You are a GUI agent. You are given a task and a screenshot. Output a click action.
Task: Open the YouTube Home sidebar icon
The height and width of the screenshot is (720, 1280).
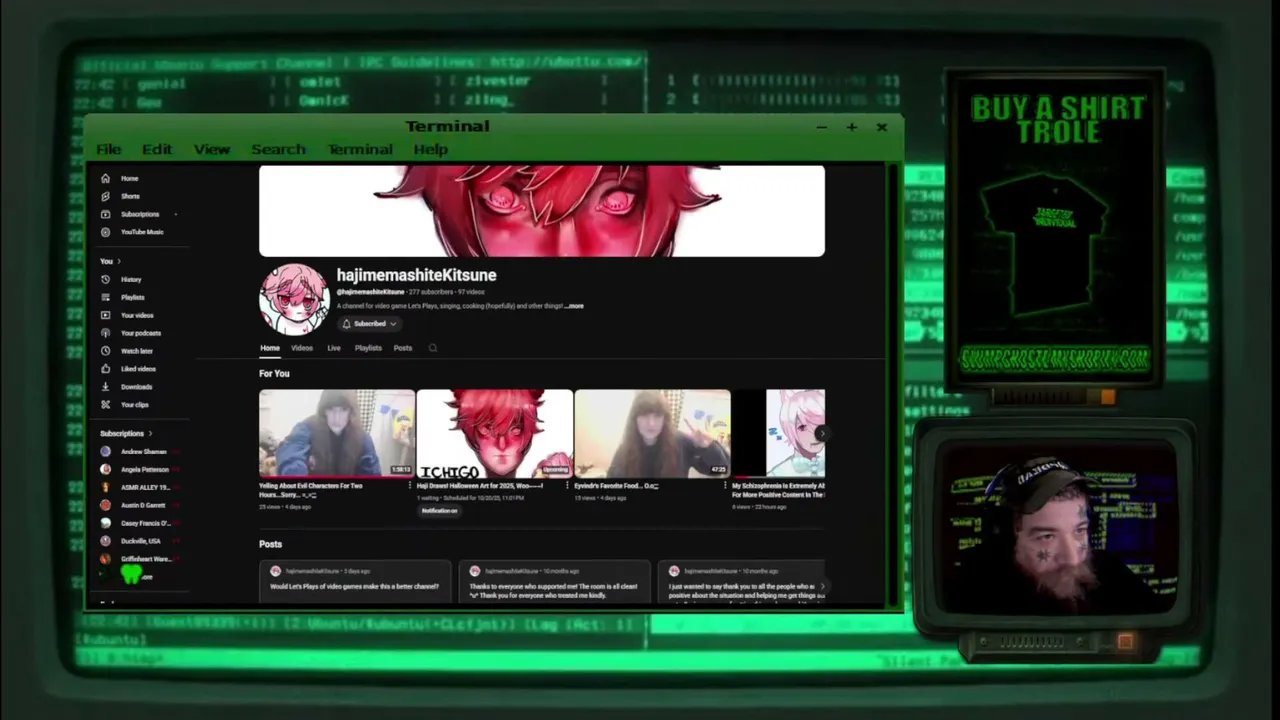(105, 178)
